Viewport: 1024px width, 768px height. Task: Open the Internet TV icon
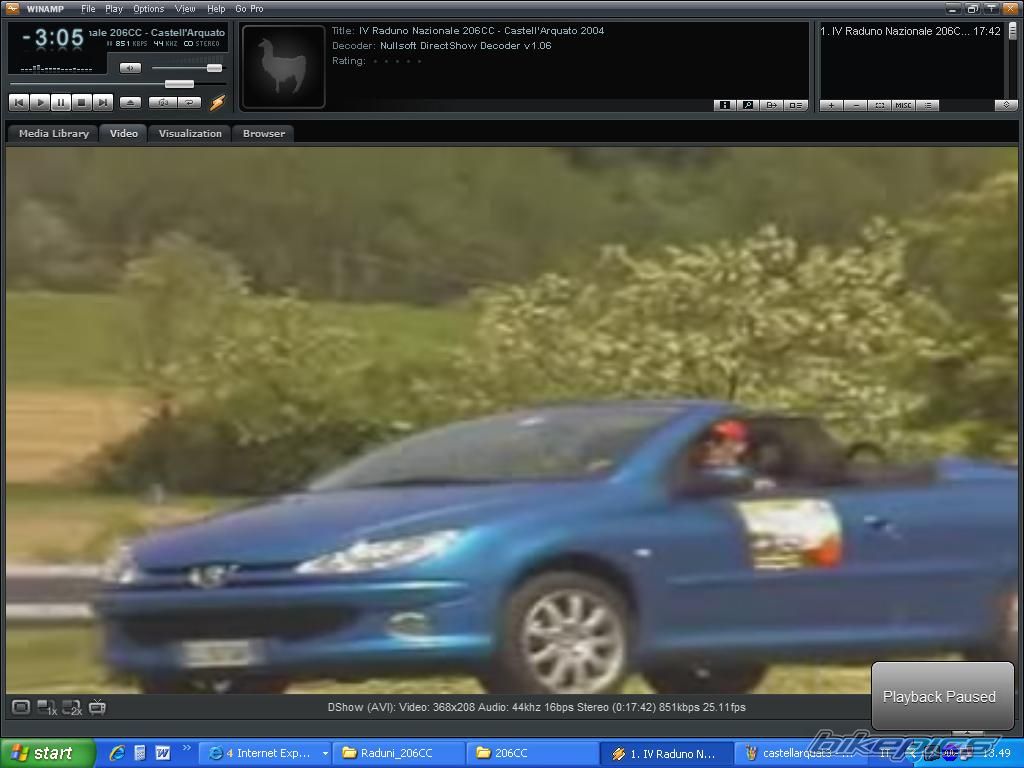click(x=97, y=707)
